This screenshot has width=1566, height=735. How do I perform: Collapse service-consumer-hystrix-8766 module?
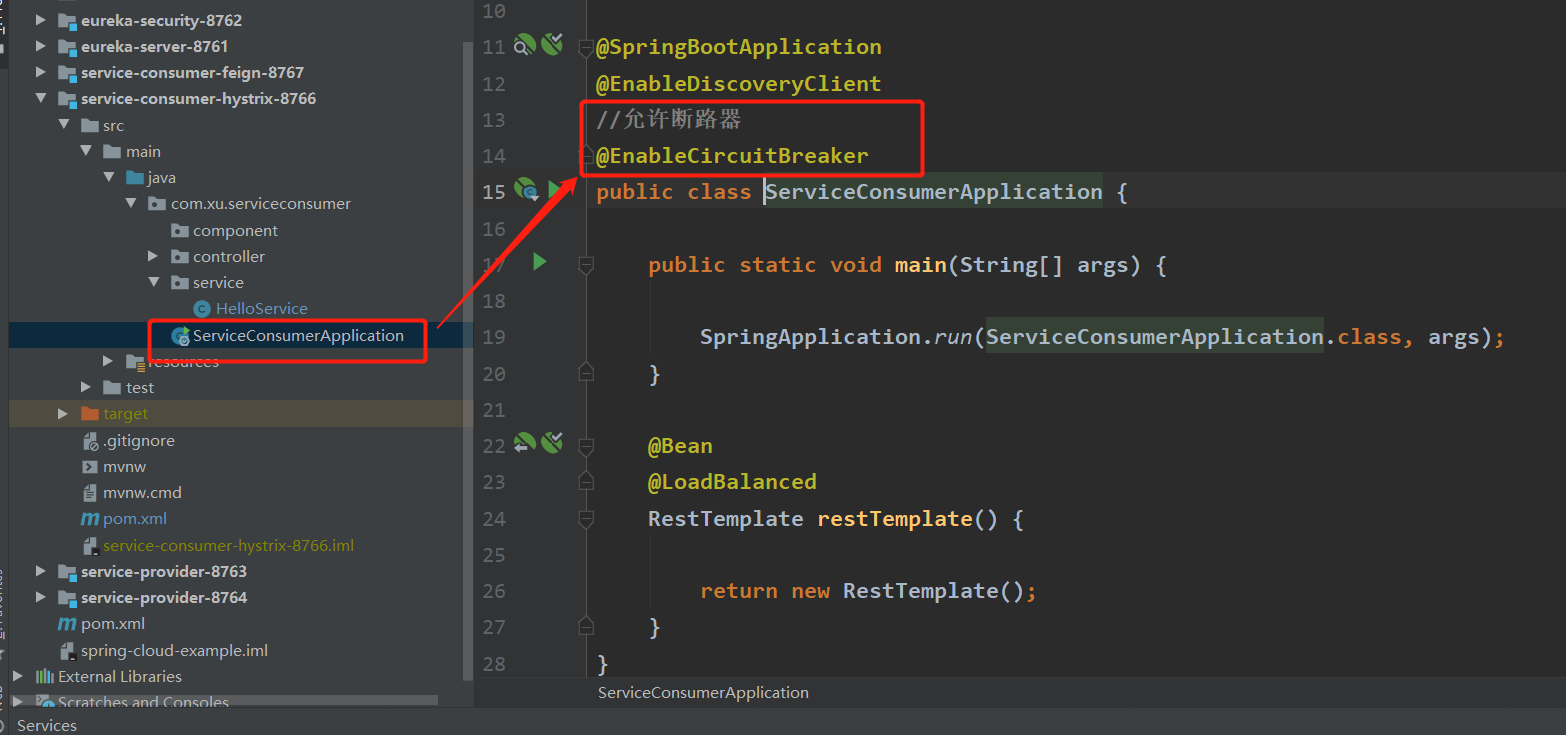(40, 98)
